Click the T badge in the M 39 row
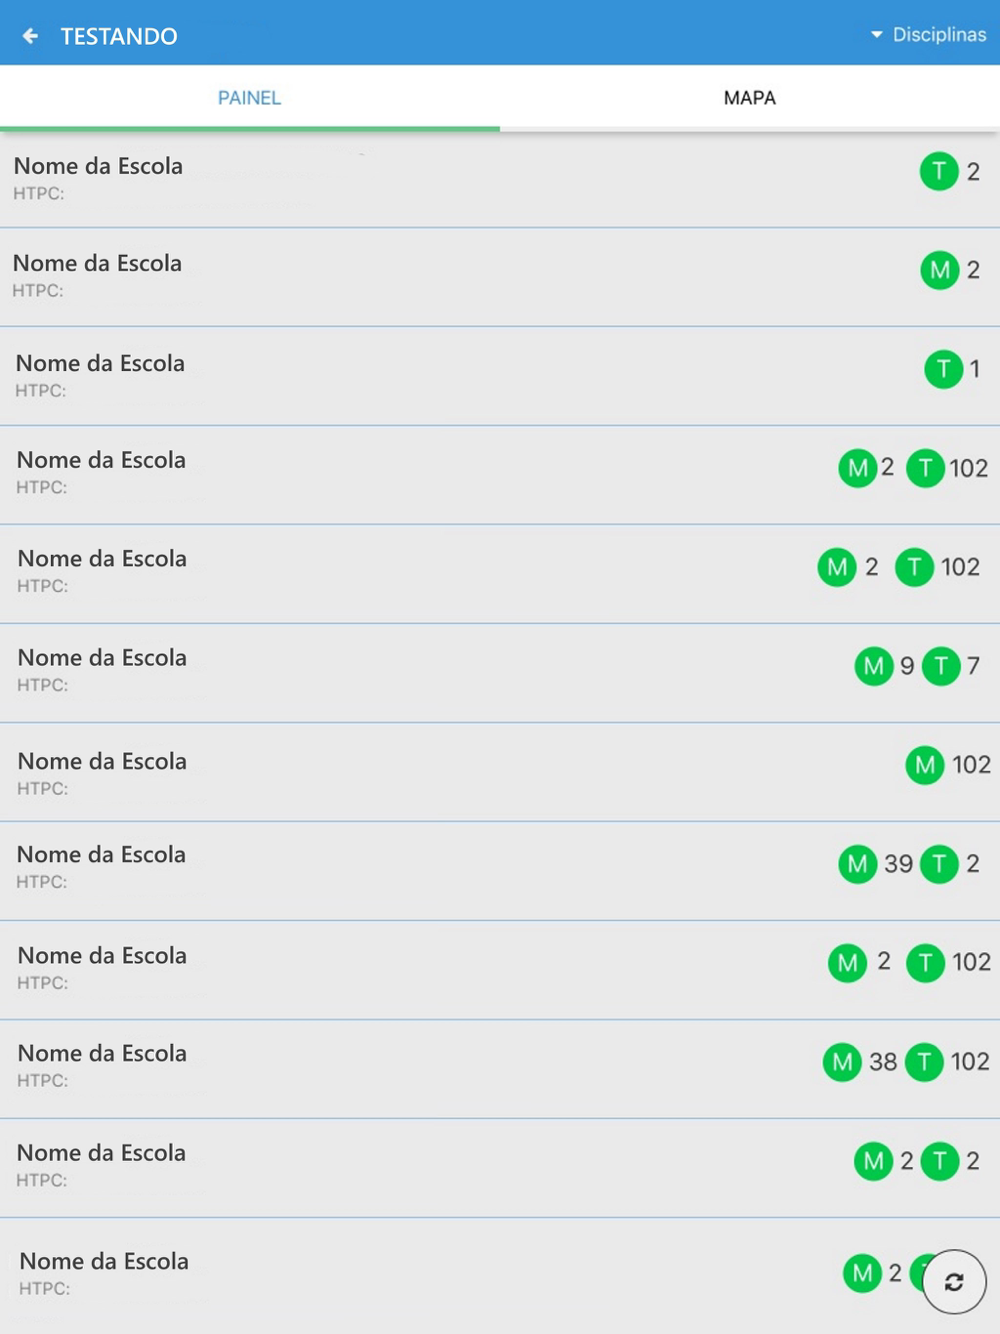Image resolution: width=1000 pixels, height=1334 pixels. 939,864
